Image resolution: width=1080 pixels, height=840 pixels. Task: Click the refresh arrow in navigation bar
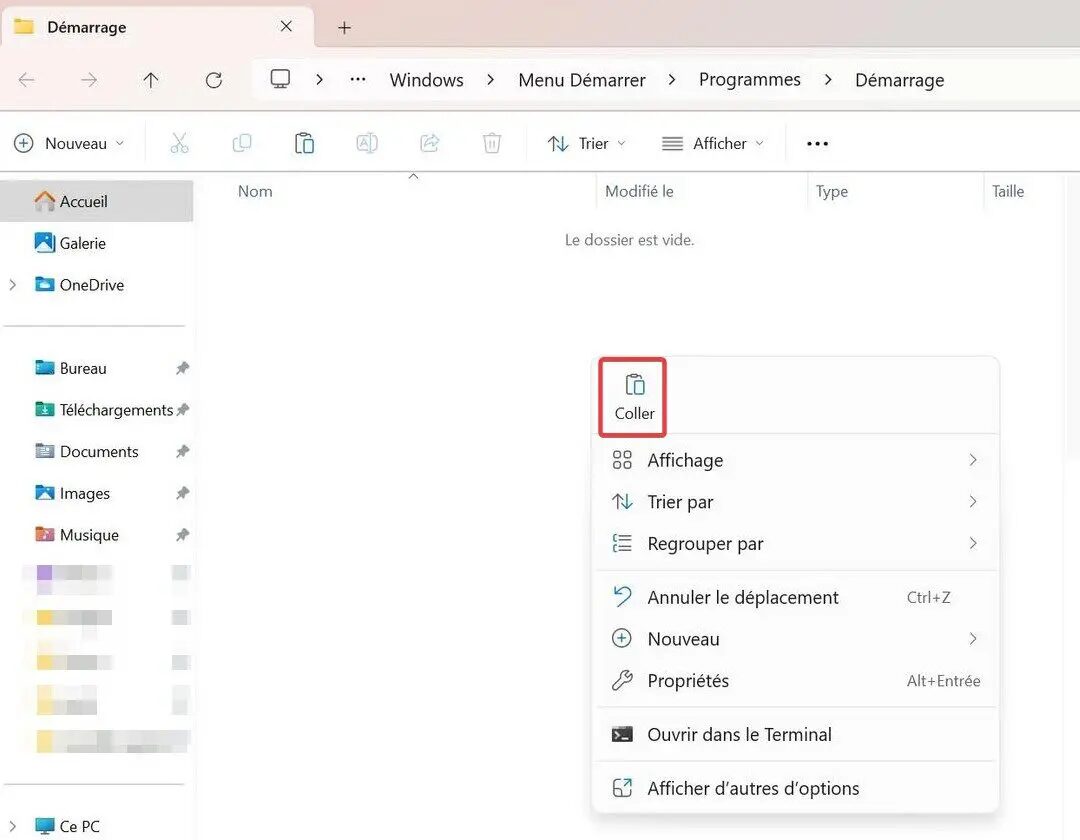pos(214,80)
